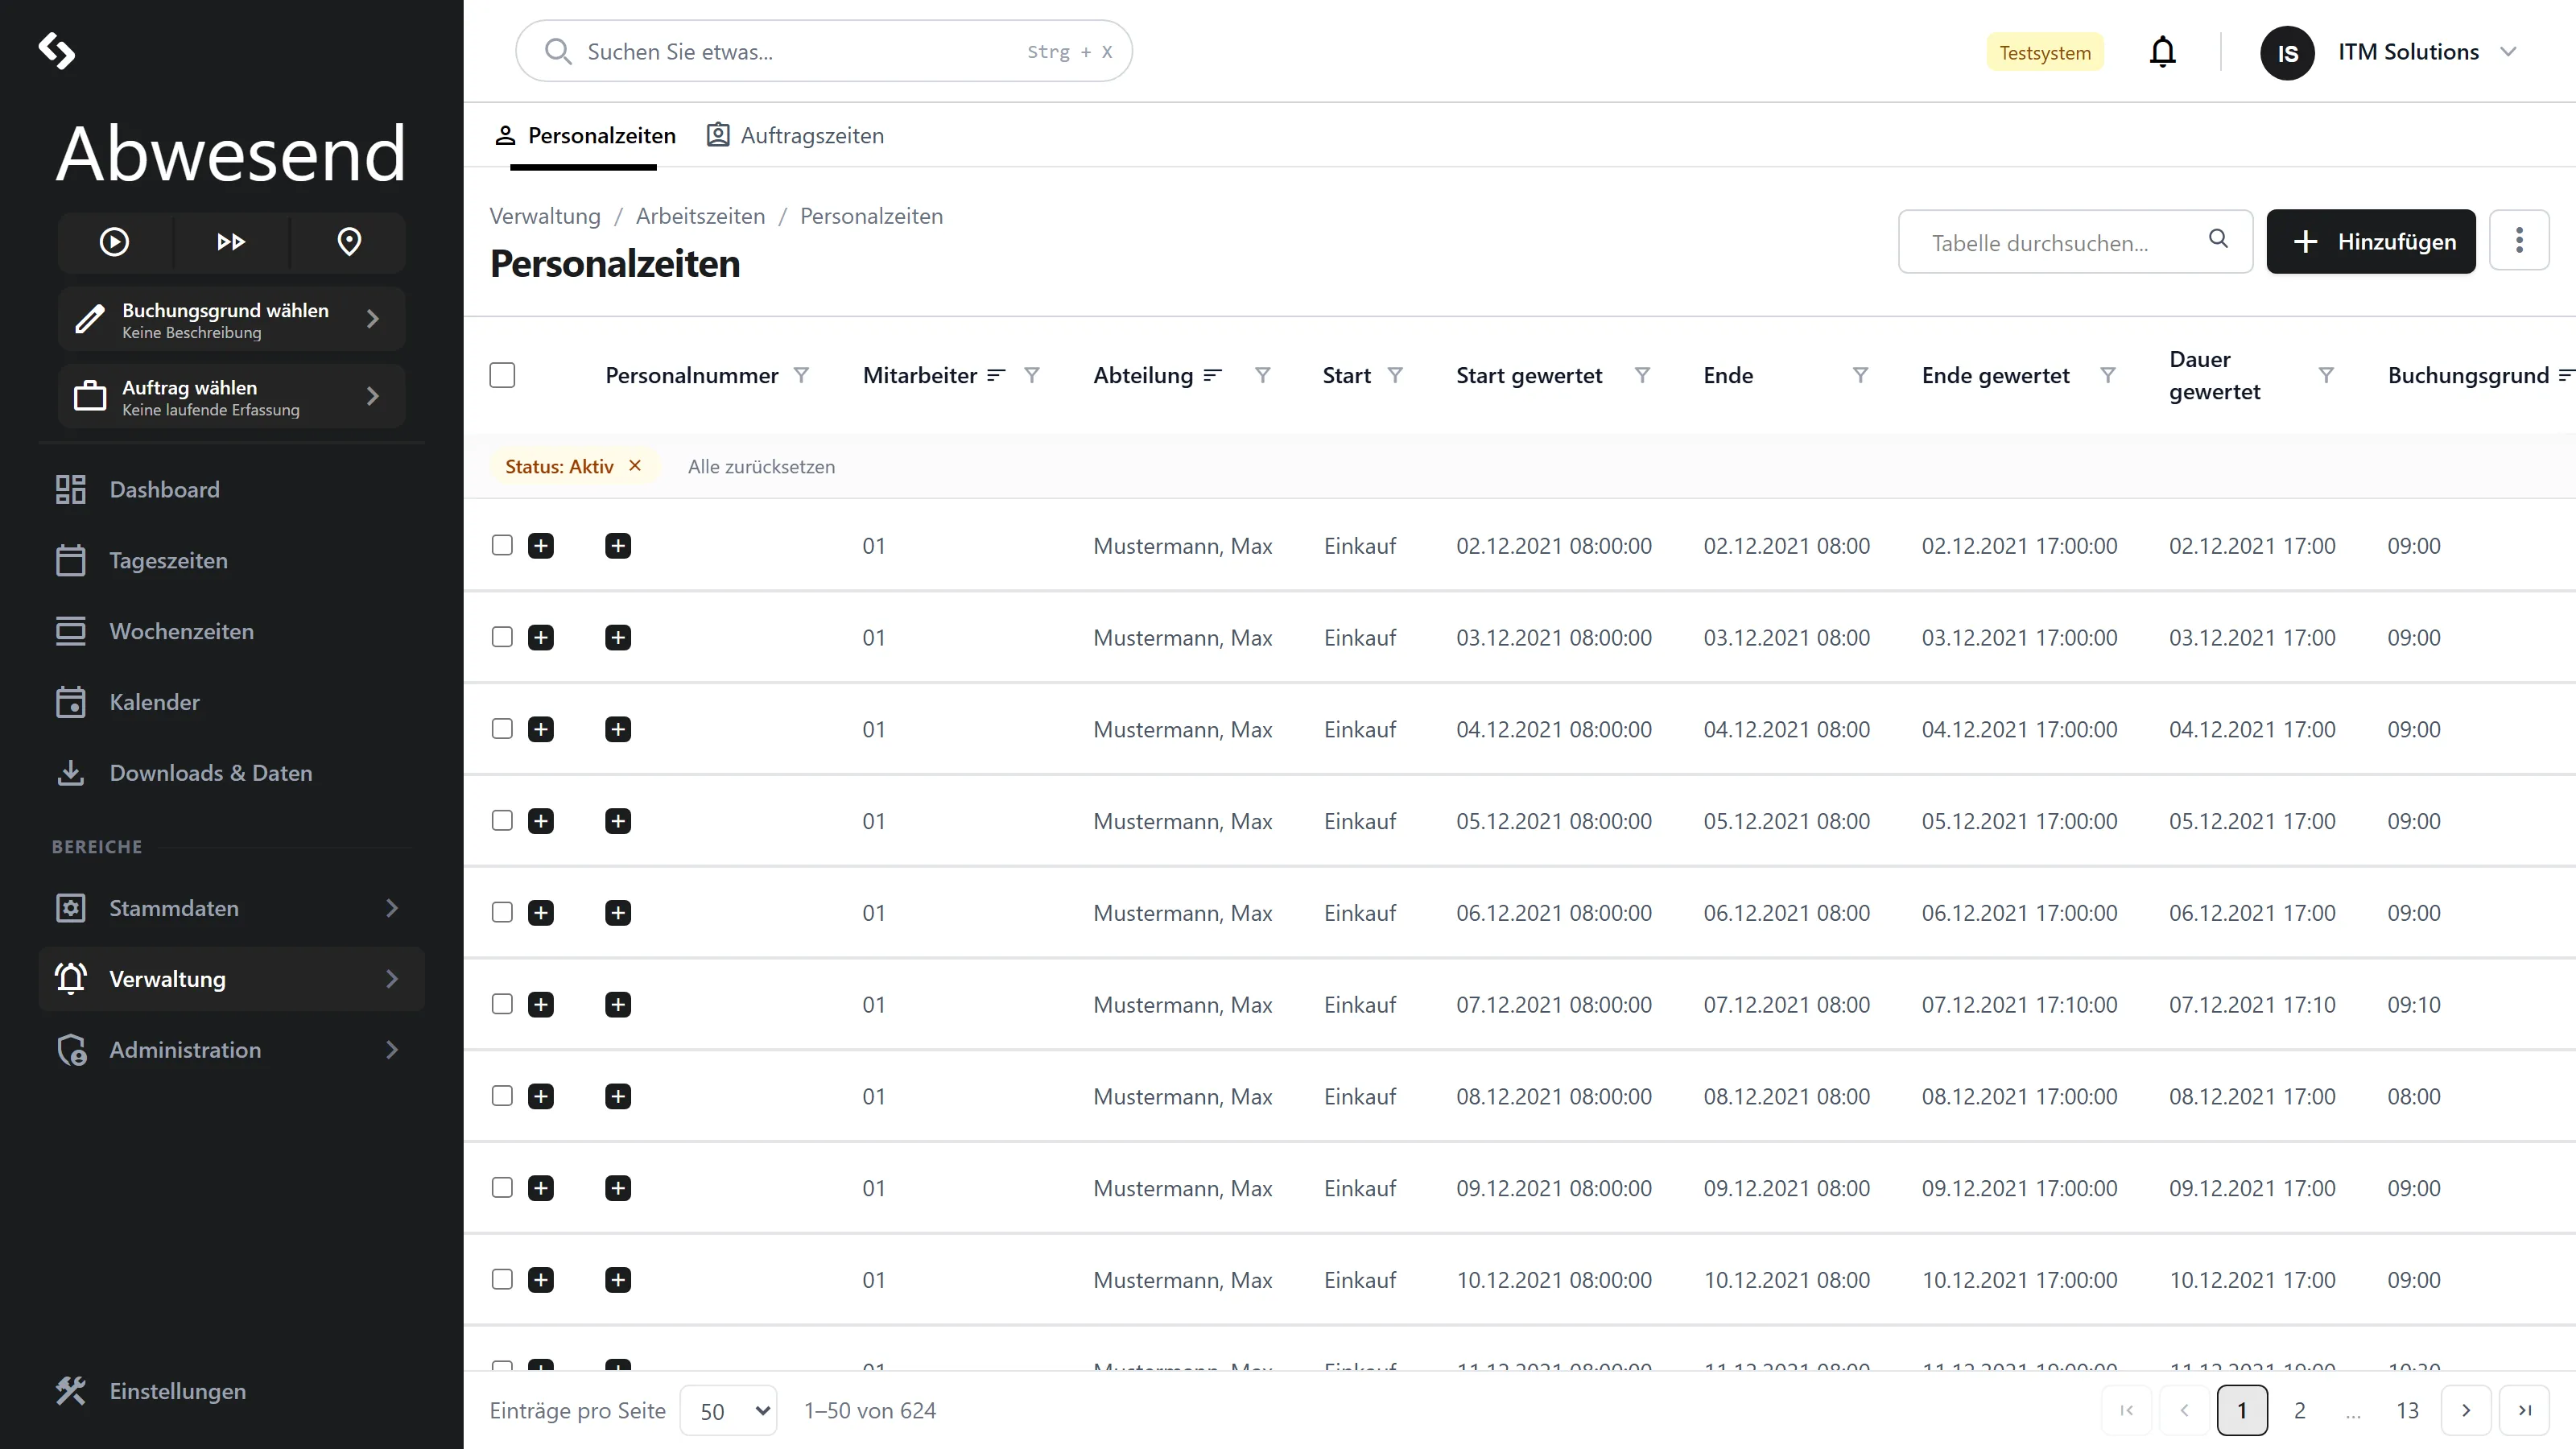2576x1449 pixels.
Task: Switch to the Auftragszeiten tab
Action: (795, 135)
